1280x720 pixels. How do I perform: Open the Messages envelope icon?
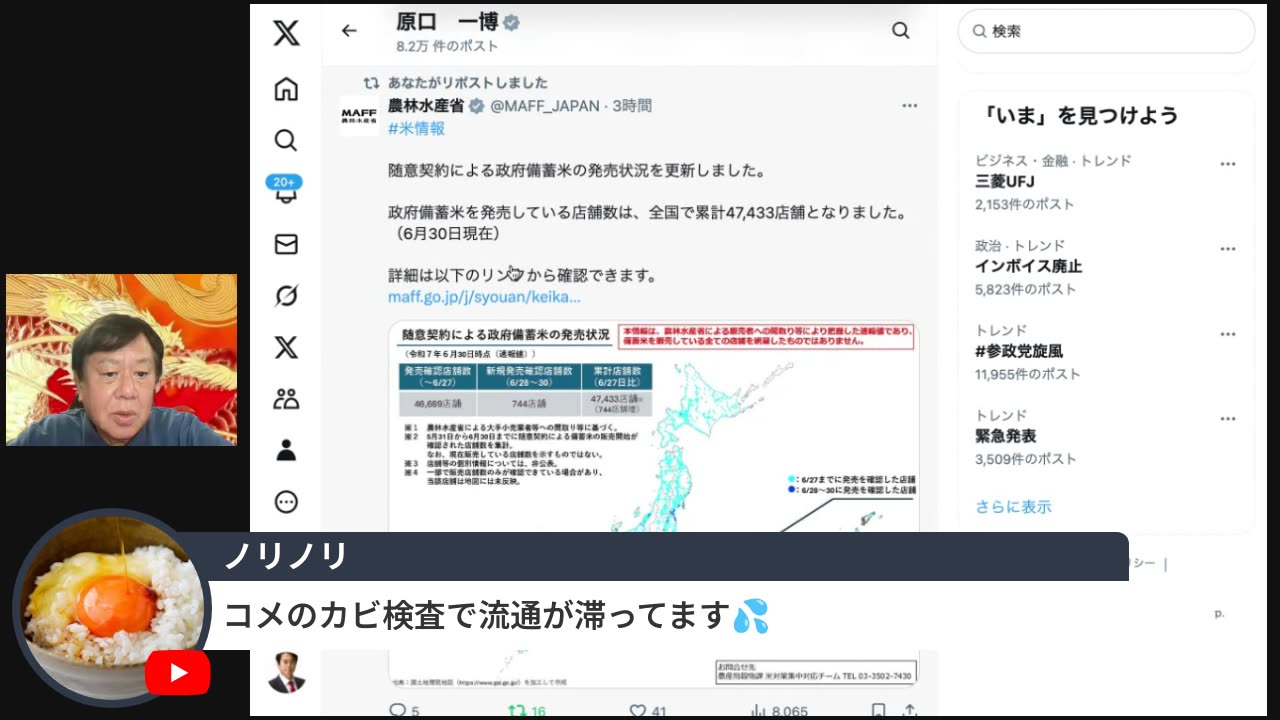pyautogui.click(x=286, y=244)
